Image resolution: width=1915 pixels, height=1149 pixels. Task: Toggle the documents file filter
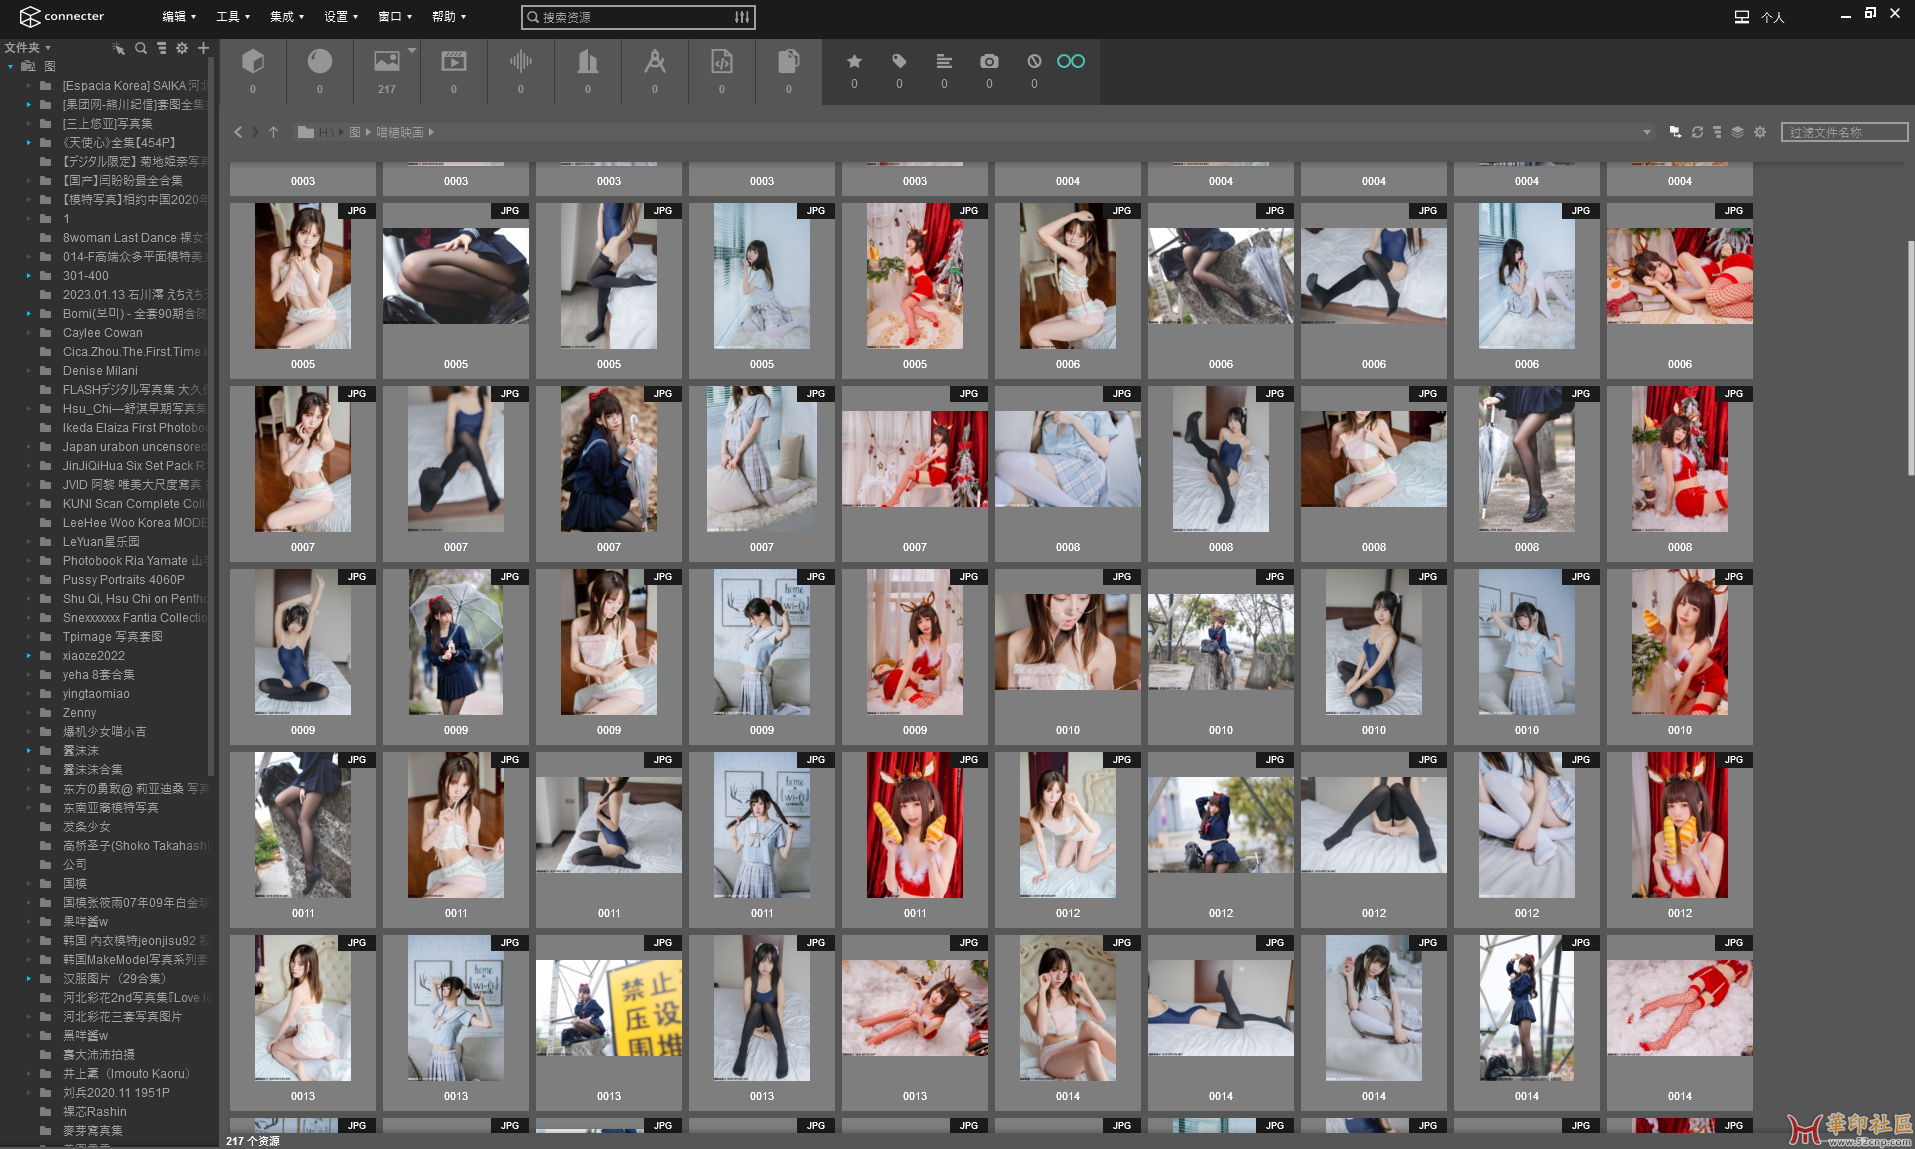pyautogui.click(x=789, y=62)
